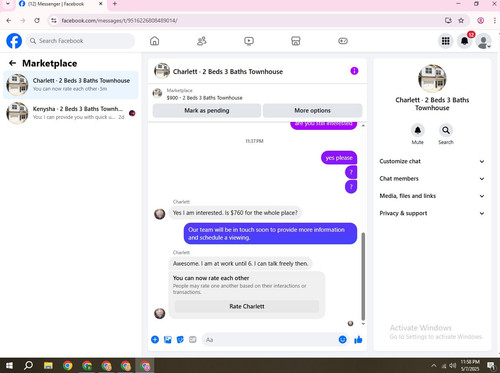Viewport: 500px width, 373px height.
Task: Open the Watch video icon
Action: (x=249, y=41)
